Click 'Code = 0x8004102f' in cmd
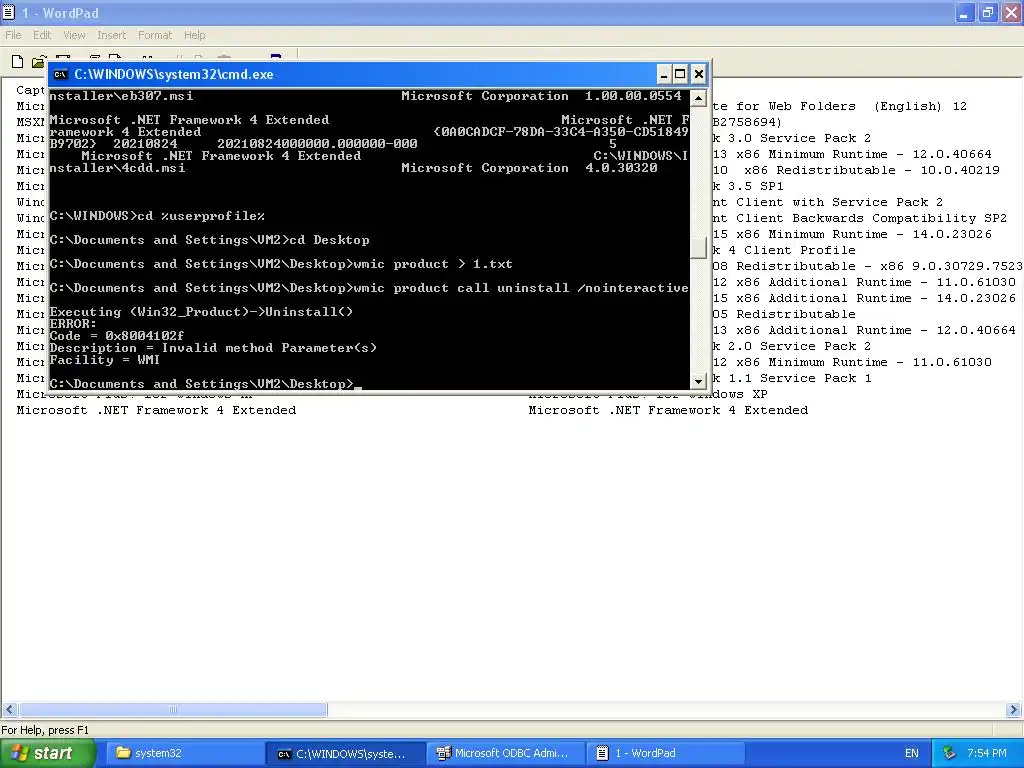This screenshot has height=768, width=1024. 117,336
